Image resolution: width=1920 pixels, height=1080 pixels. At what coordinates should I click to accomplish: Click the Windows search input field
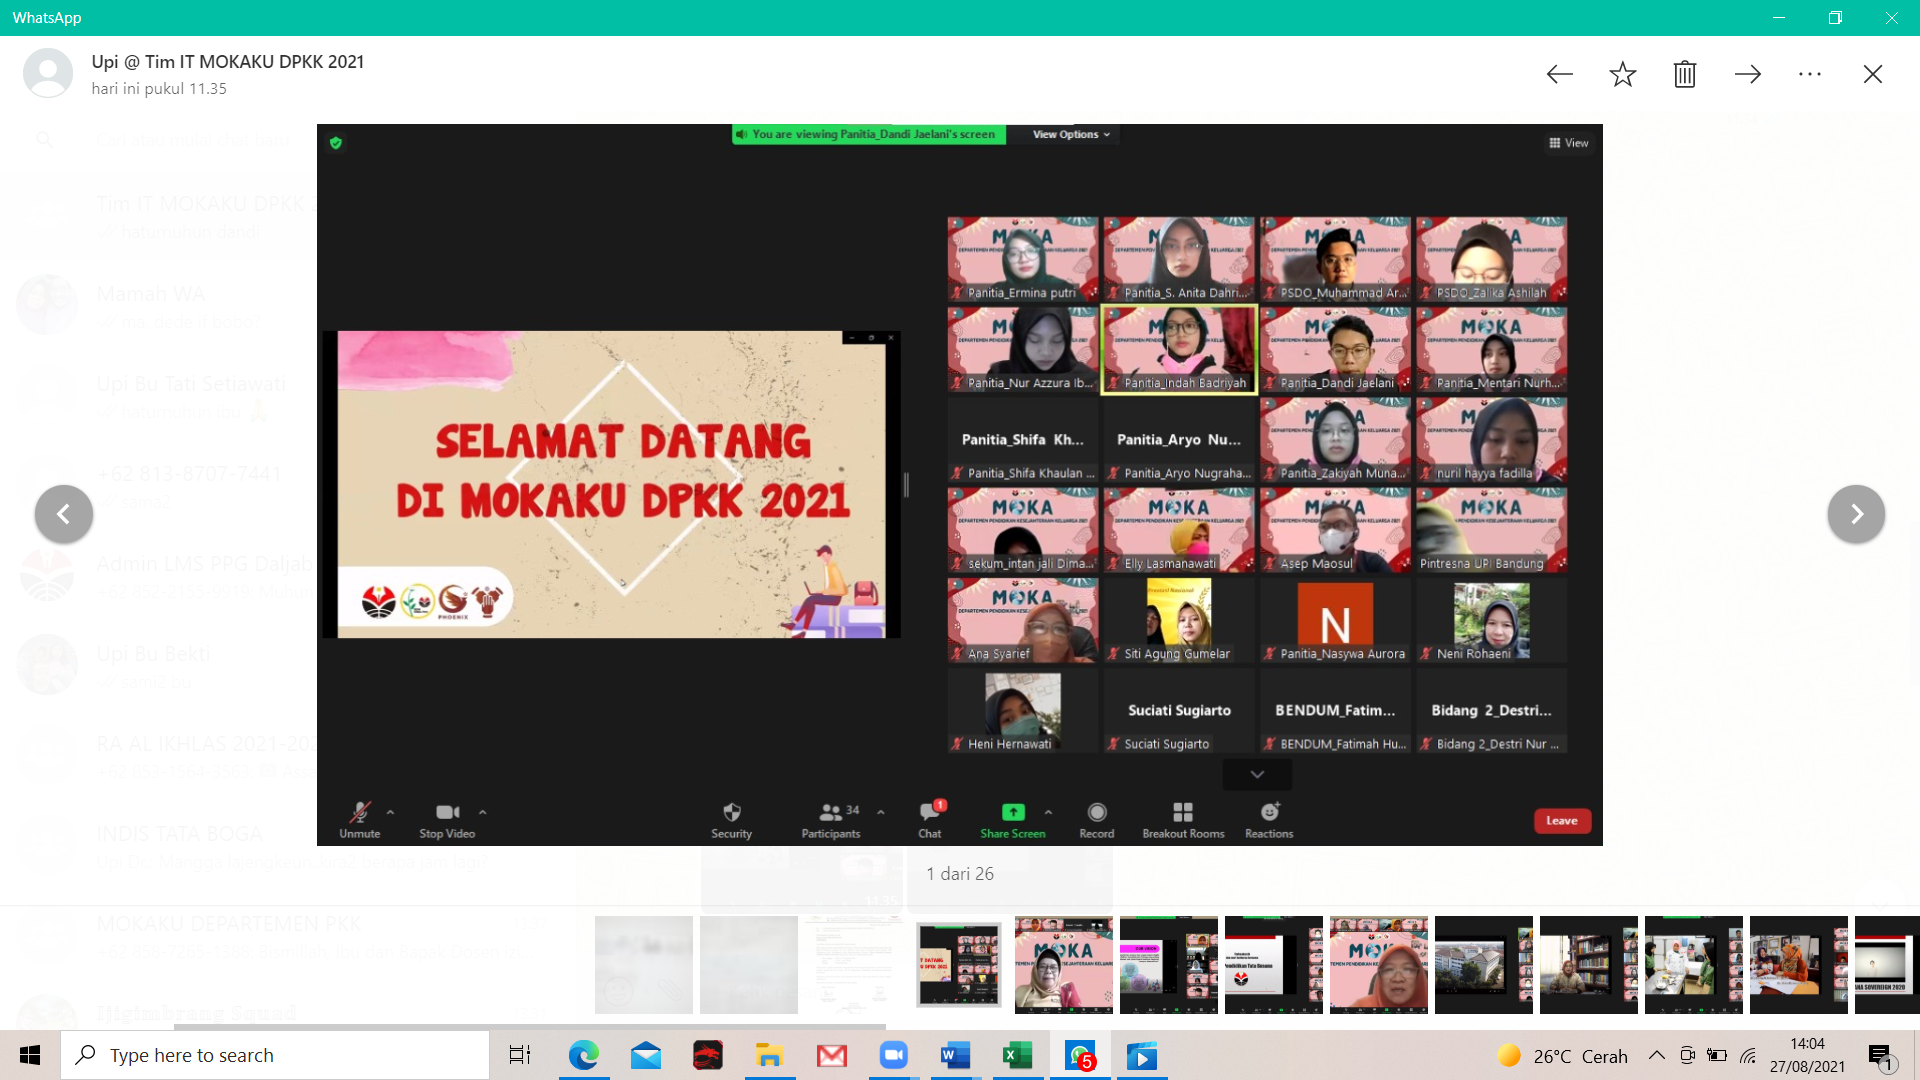tap(275, 1055)
